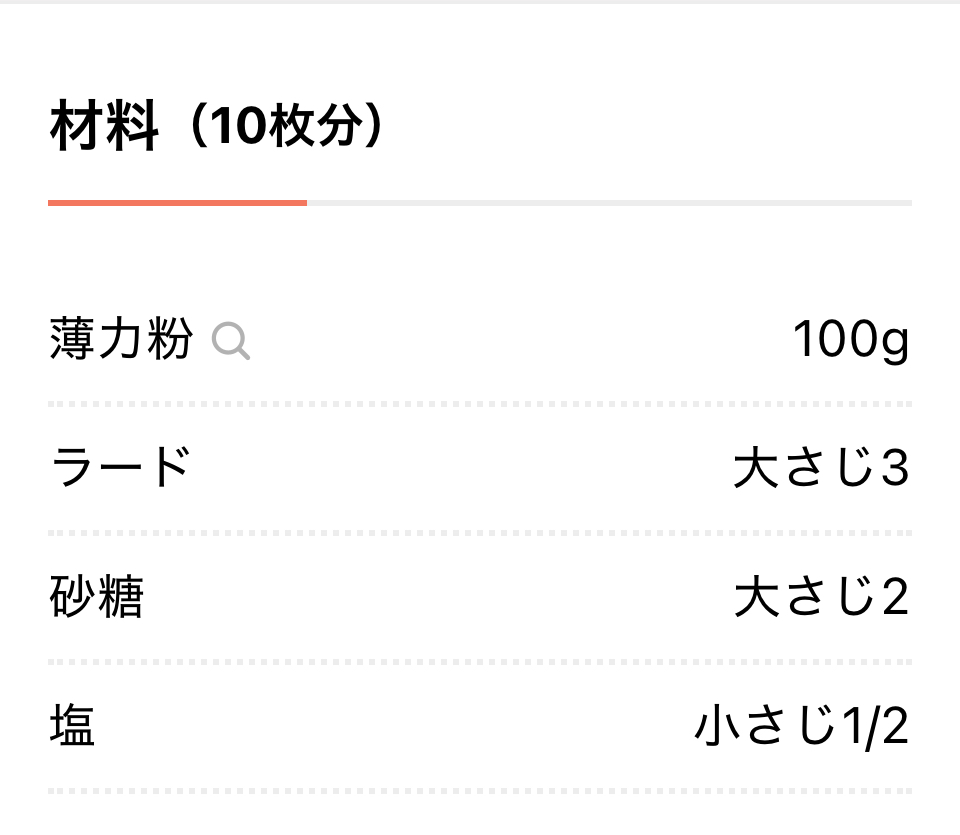The width and height of the screenshot is (960, 835).
Task: Select the 小さじ1/2 amount for 塩
Action: [x=801, y=726]
